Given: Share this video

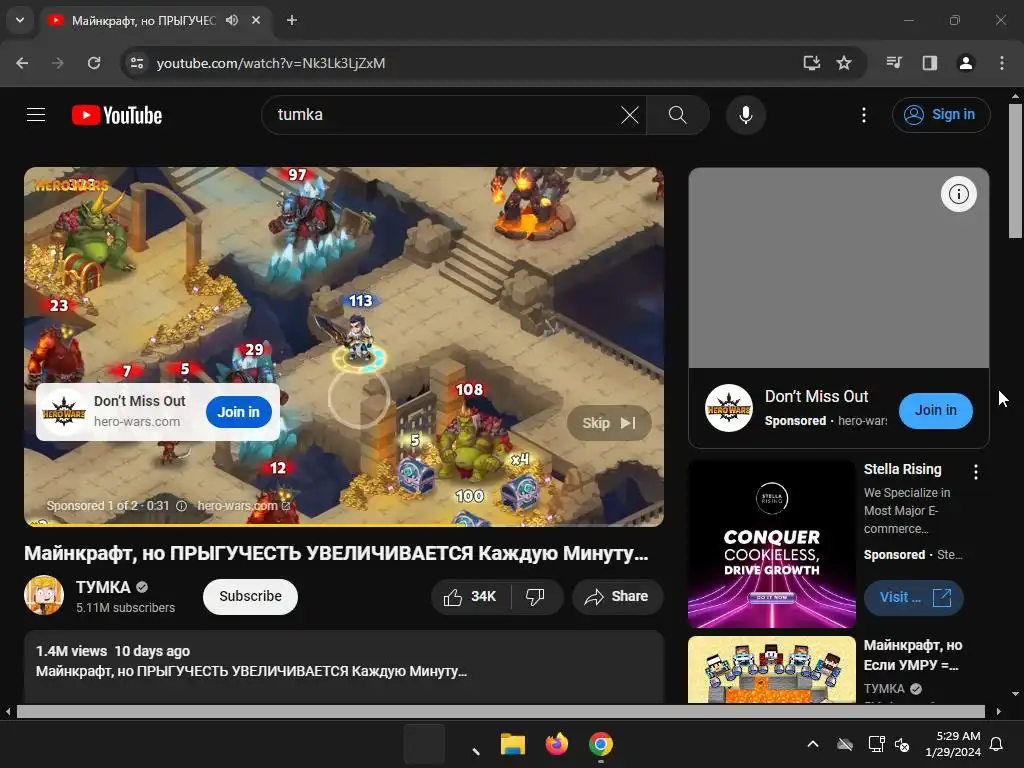Looking at the screenshot, I should tap(617, 596).
